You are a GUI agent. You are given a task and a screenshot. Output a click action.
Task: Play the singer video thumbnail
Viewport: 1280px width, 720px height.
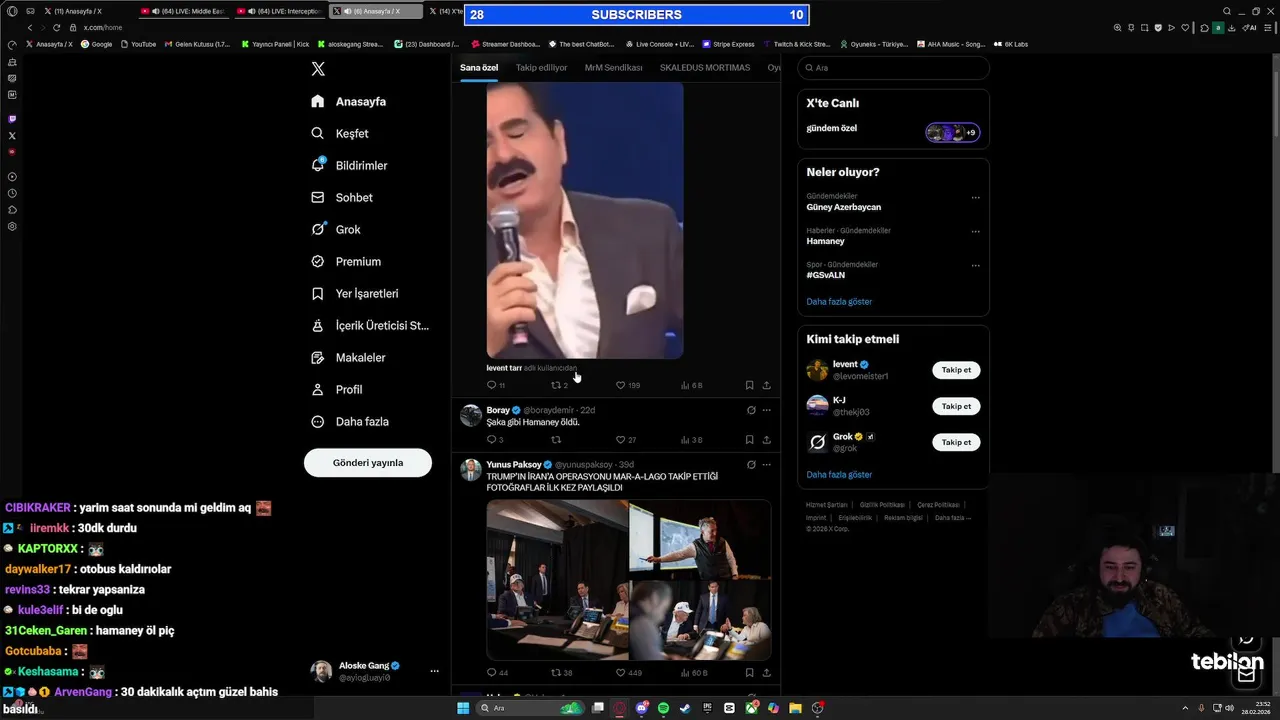585,220
